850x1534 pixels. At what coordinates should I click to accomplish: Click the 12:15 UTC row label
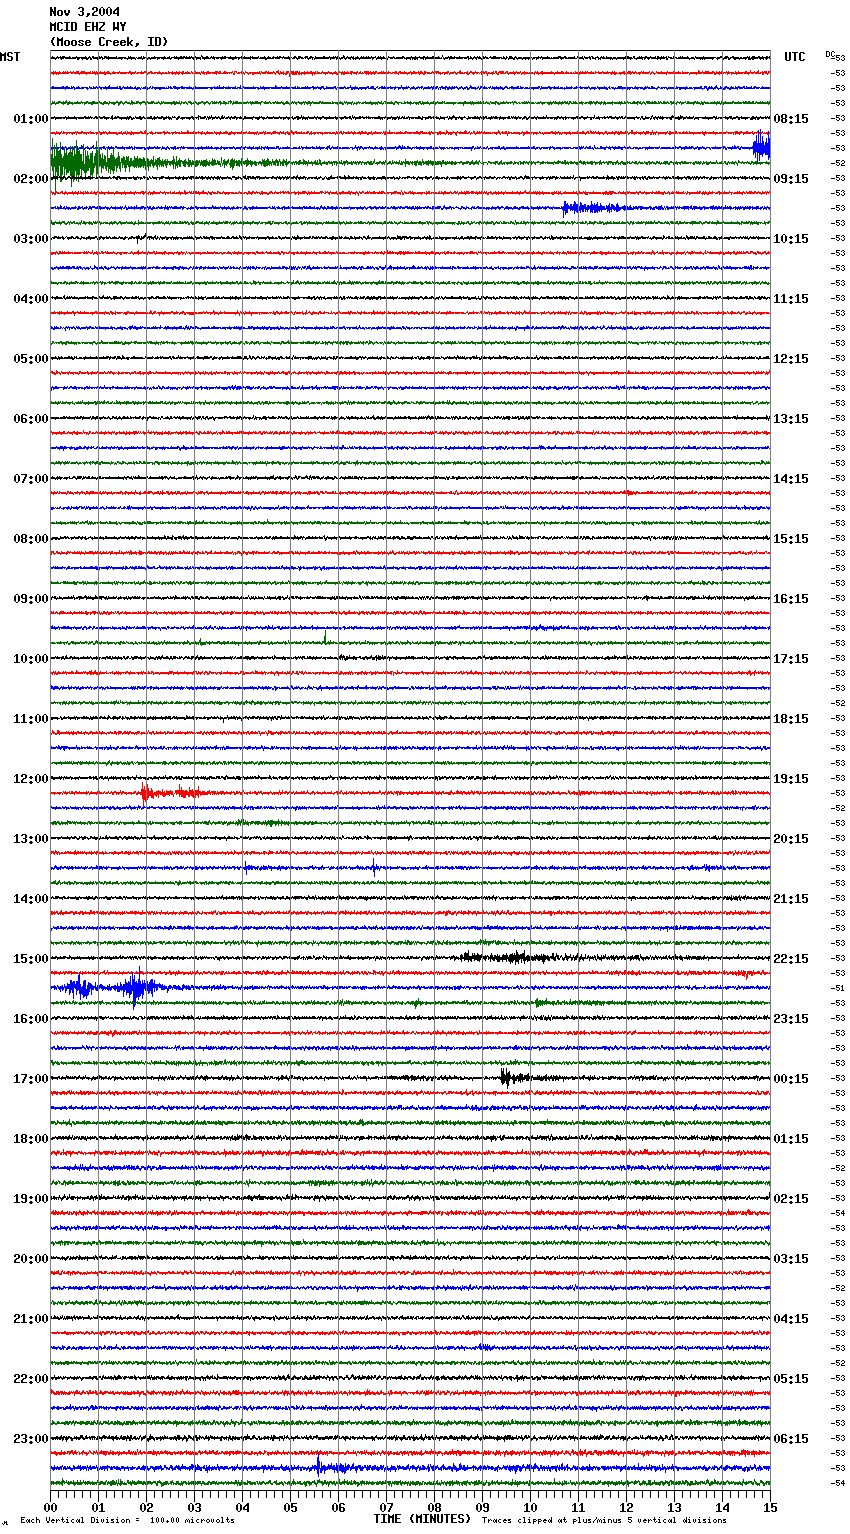click(791, 359)
